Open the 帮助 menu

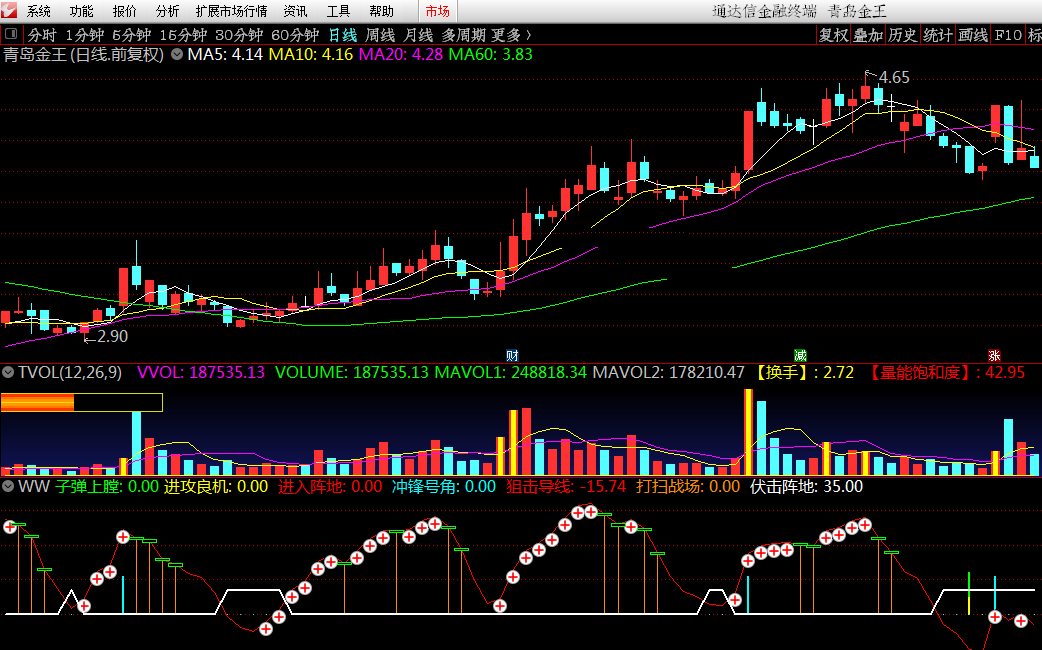click(381, 11)
